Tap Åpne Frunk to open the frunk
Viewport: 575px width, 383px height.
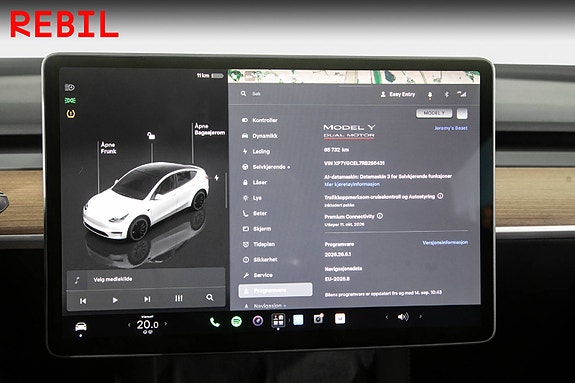click(x=108, y=148)
